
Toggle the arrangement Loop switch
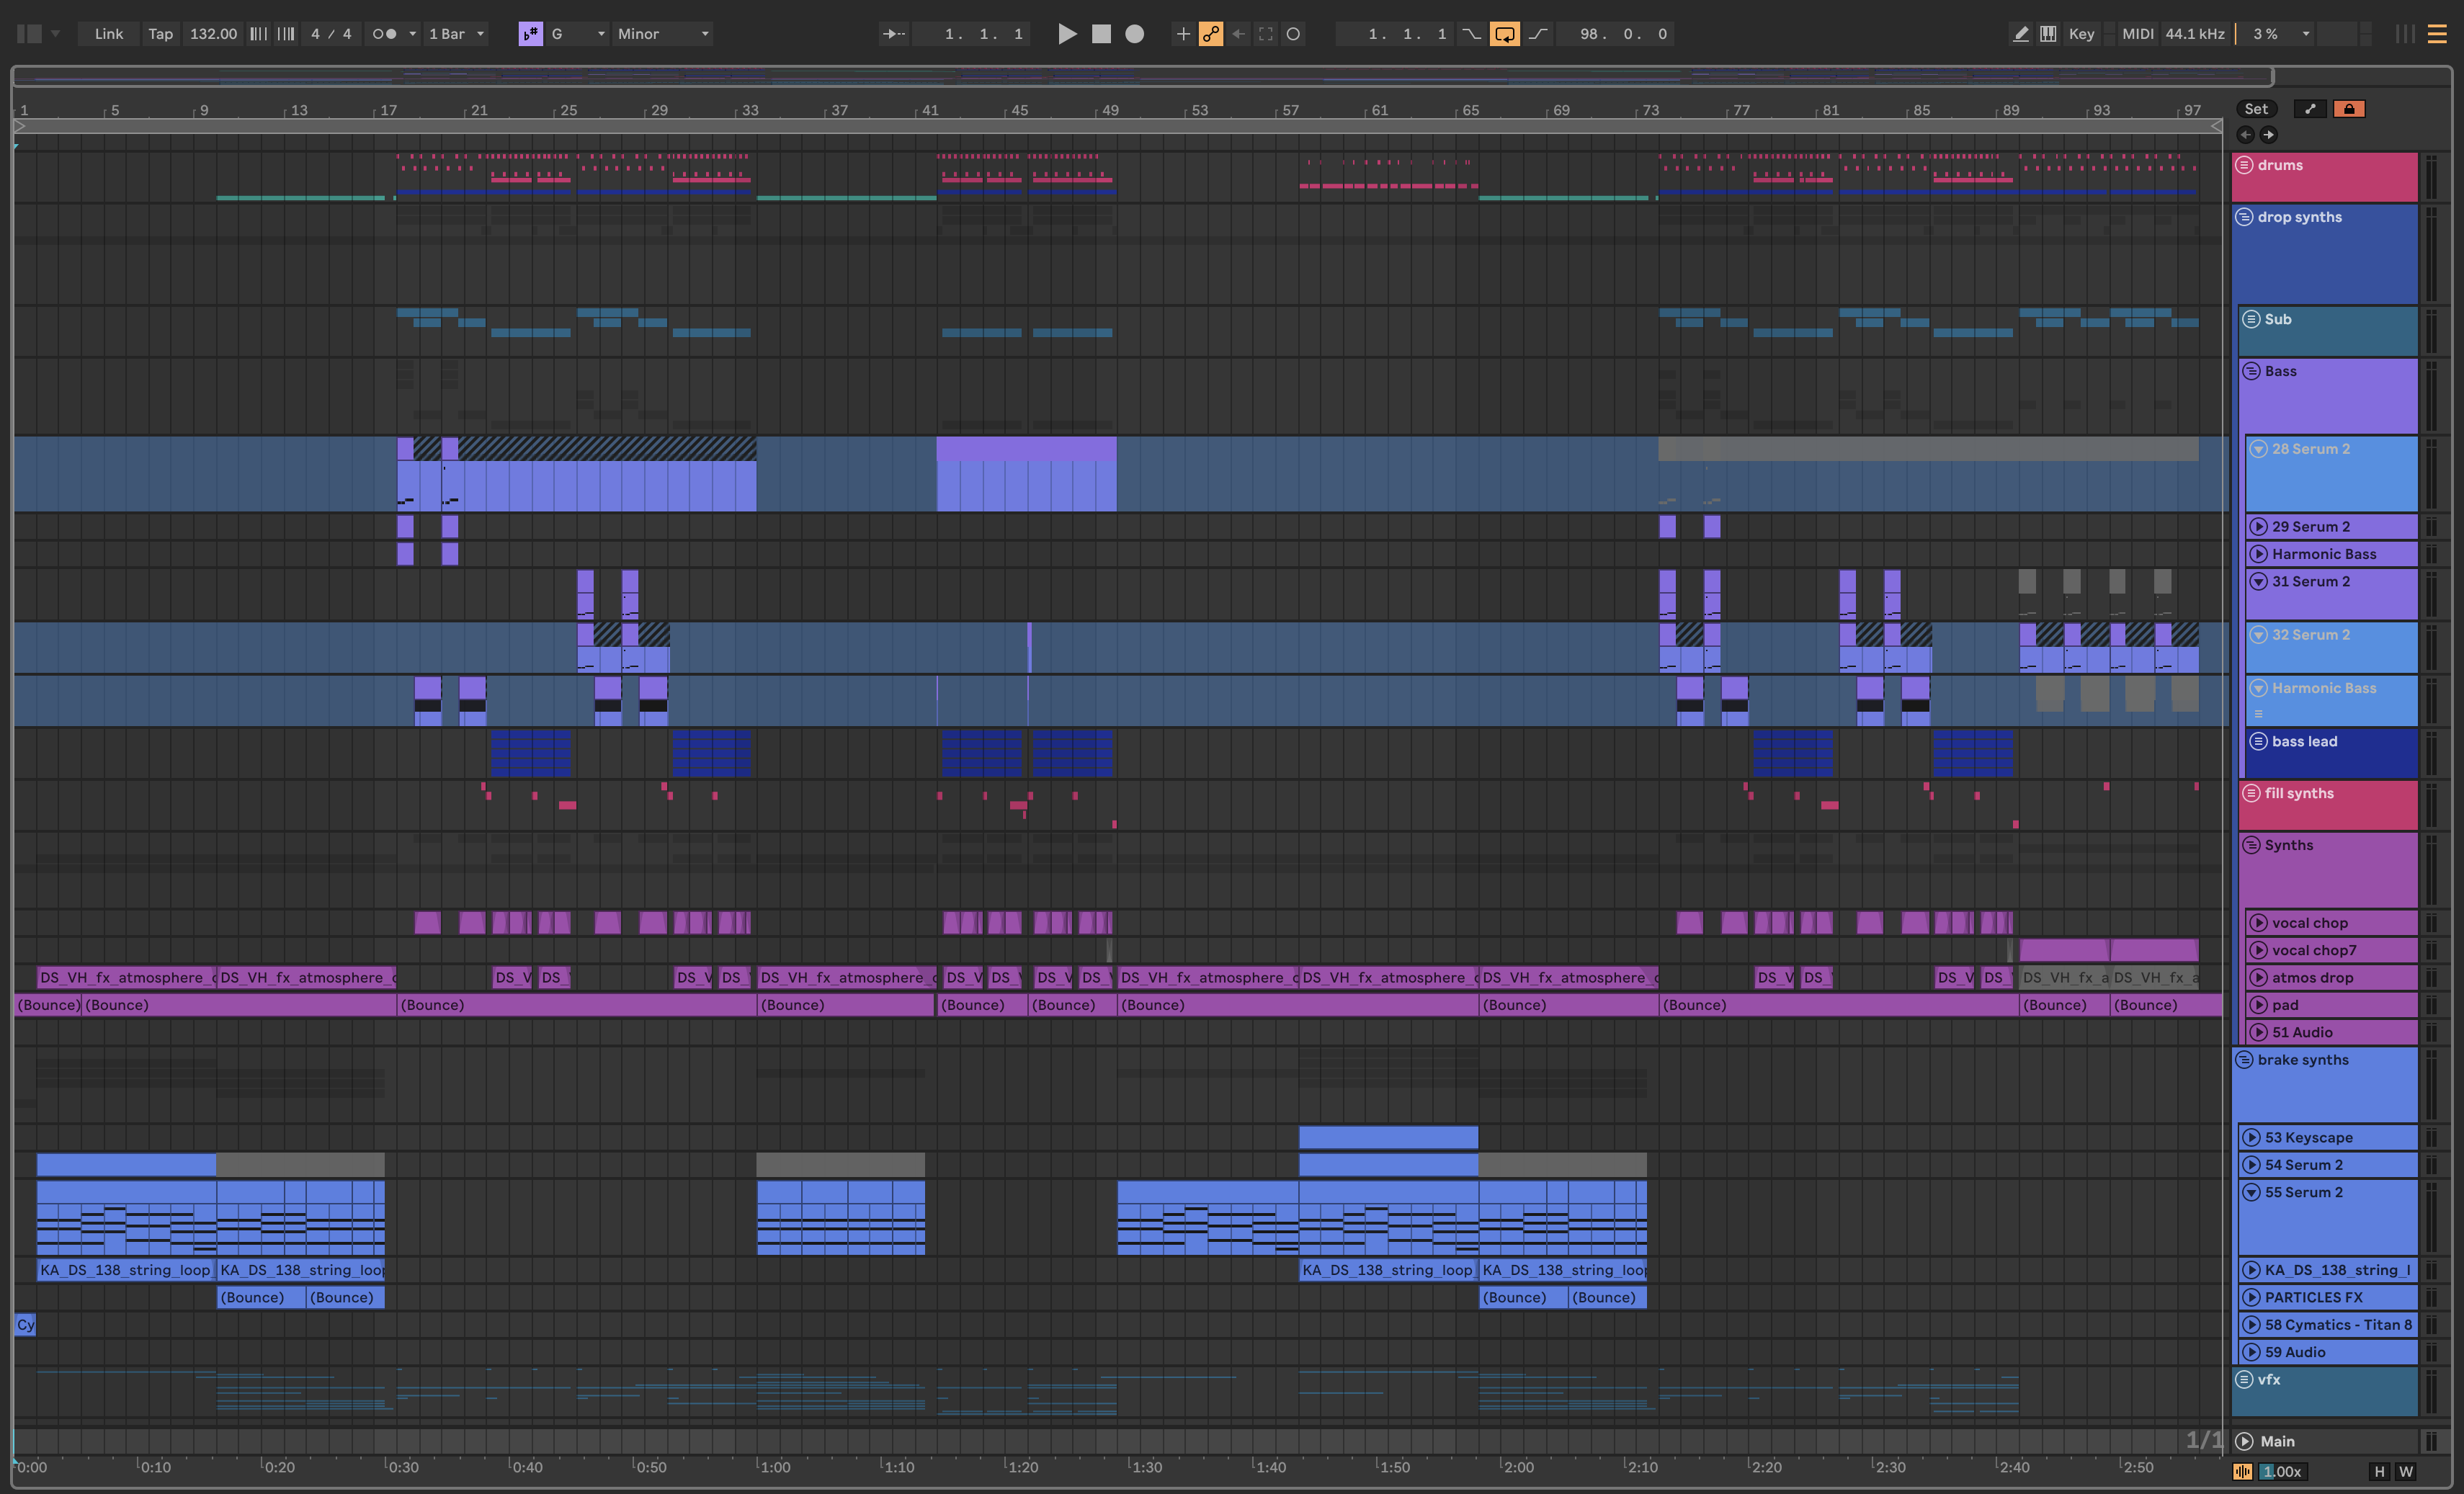tap(1504, 34)
